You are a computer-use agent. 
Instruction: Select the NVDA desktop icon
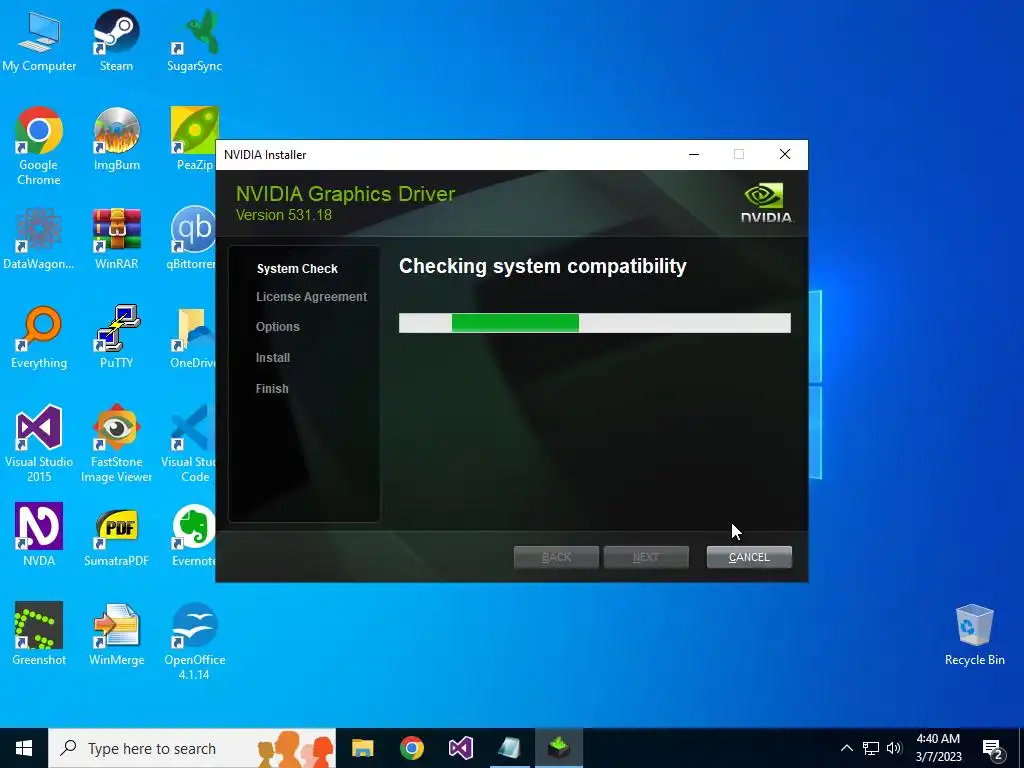pos(39,534)
